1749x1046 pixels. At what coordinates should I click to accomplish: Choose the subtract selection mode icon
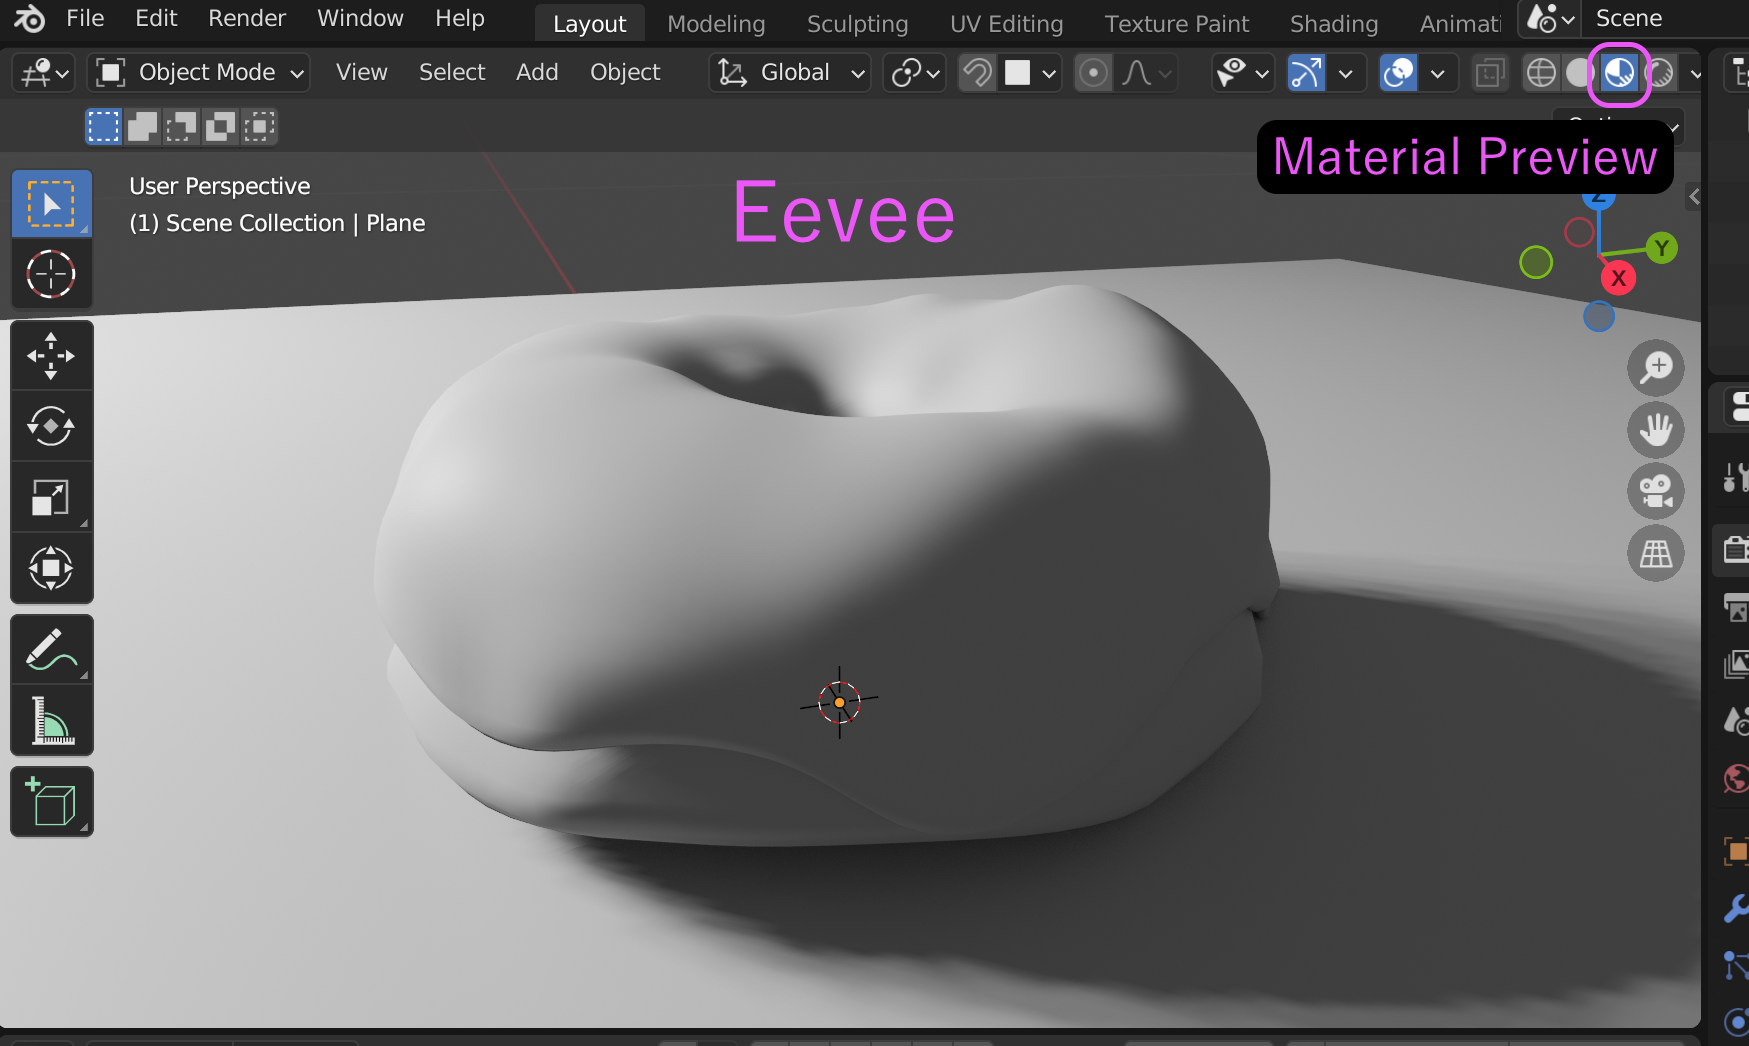pos(181,127)
